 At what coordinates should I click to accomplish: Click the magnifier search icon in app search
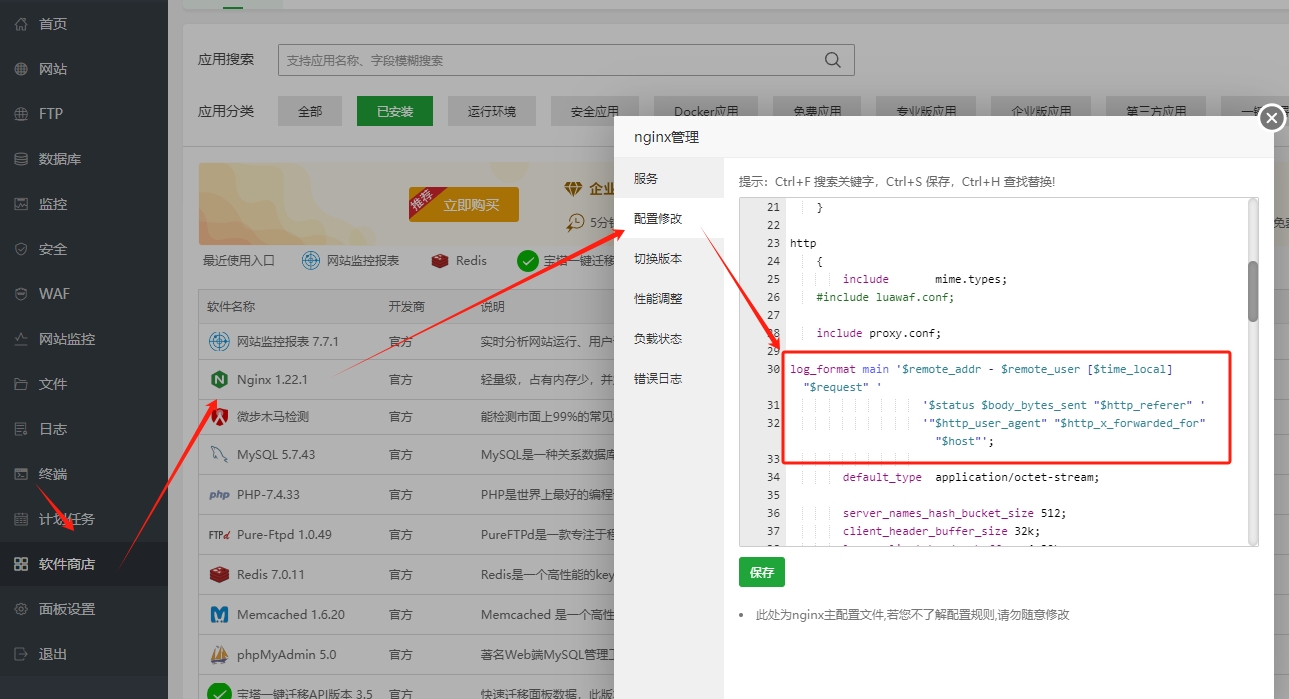[832, 60]
